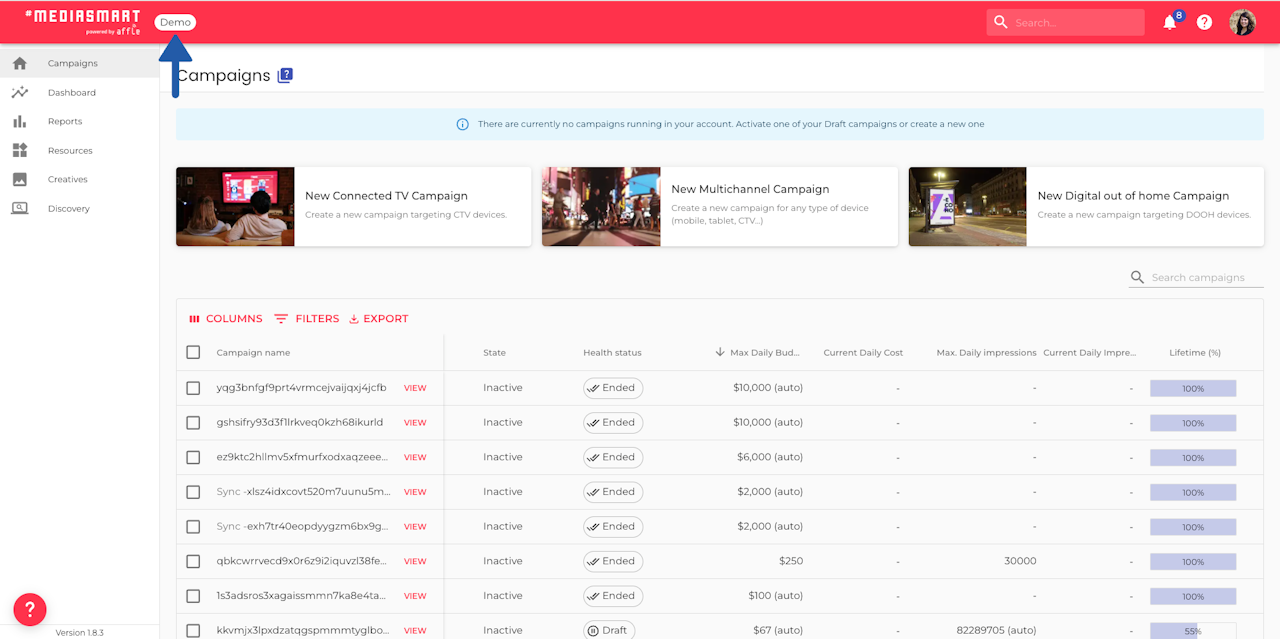Open the user profile avatar
The image size is (1280, 639).
point(1242,22)
